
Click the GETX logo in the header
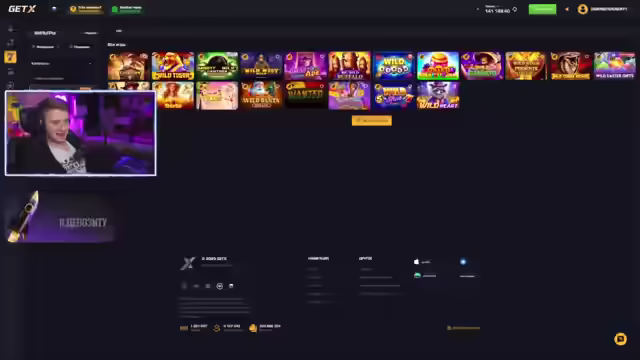[22, 9]
